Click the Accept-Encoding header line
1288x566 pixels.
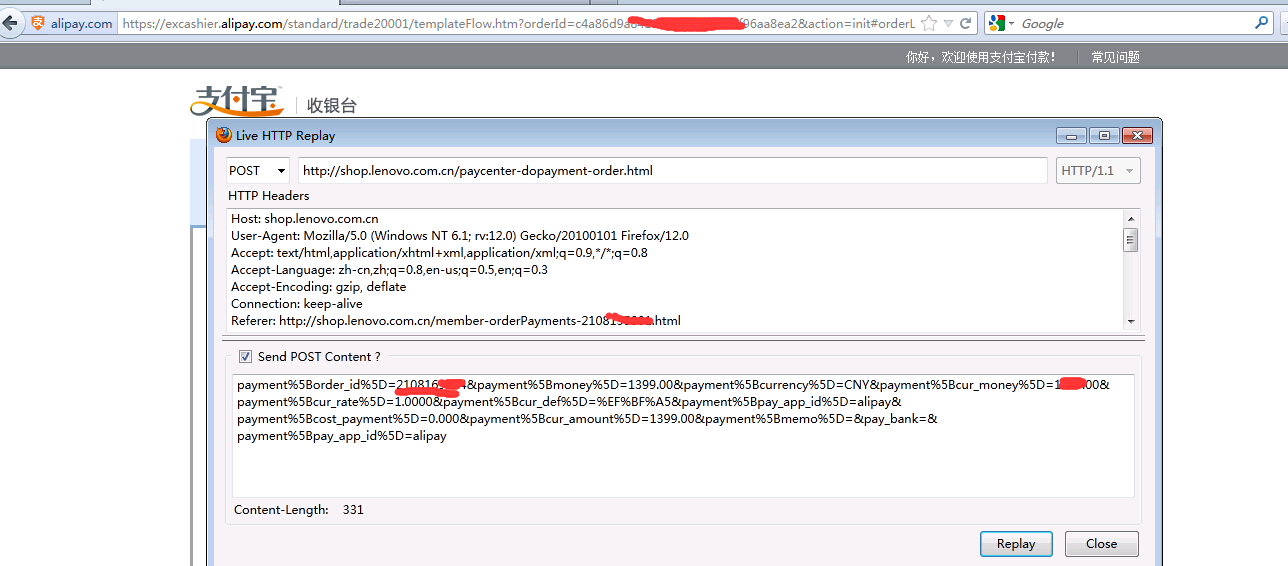(318, 286)
